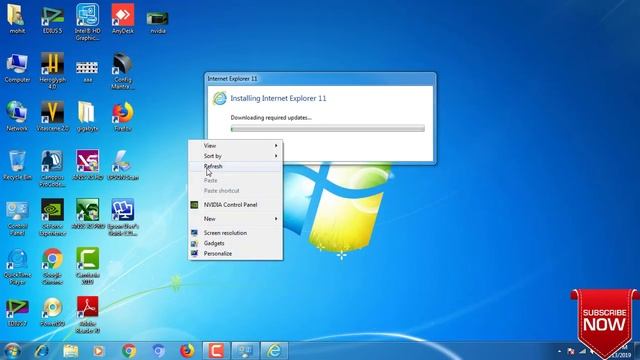Select the Control Panel desktop icon
640x360 pixels.
[x=17, y=218]
